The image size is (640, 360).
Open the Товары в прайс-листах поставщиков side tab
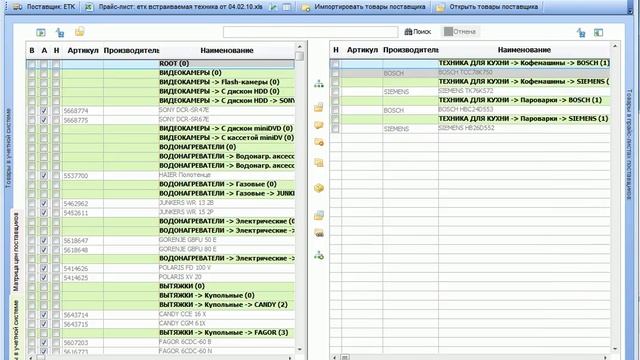point(629,144)
